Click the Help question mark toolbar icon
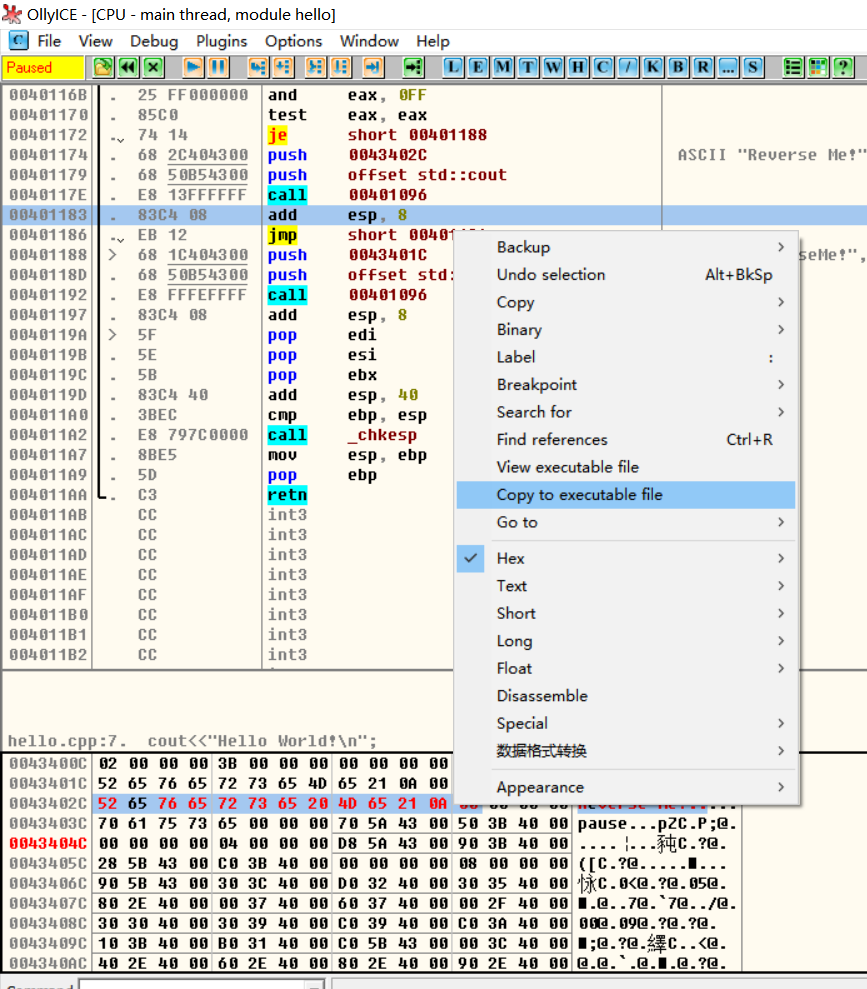867x989 pixels. click(x=843, y=67)
